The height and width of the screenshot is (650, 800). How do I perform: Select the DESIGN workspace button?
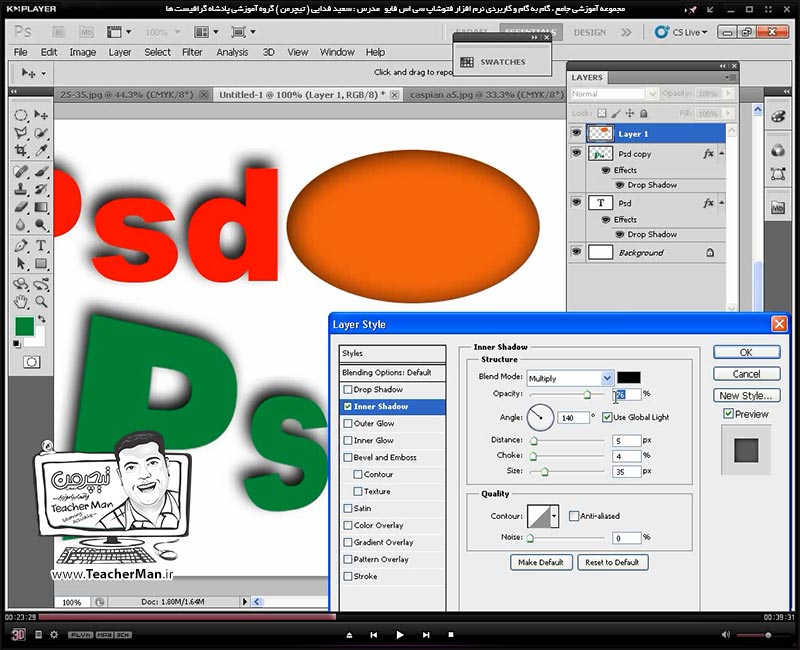[590, 32]
